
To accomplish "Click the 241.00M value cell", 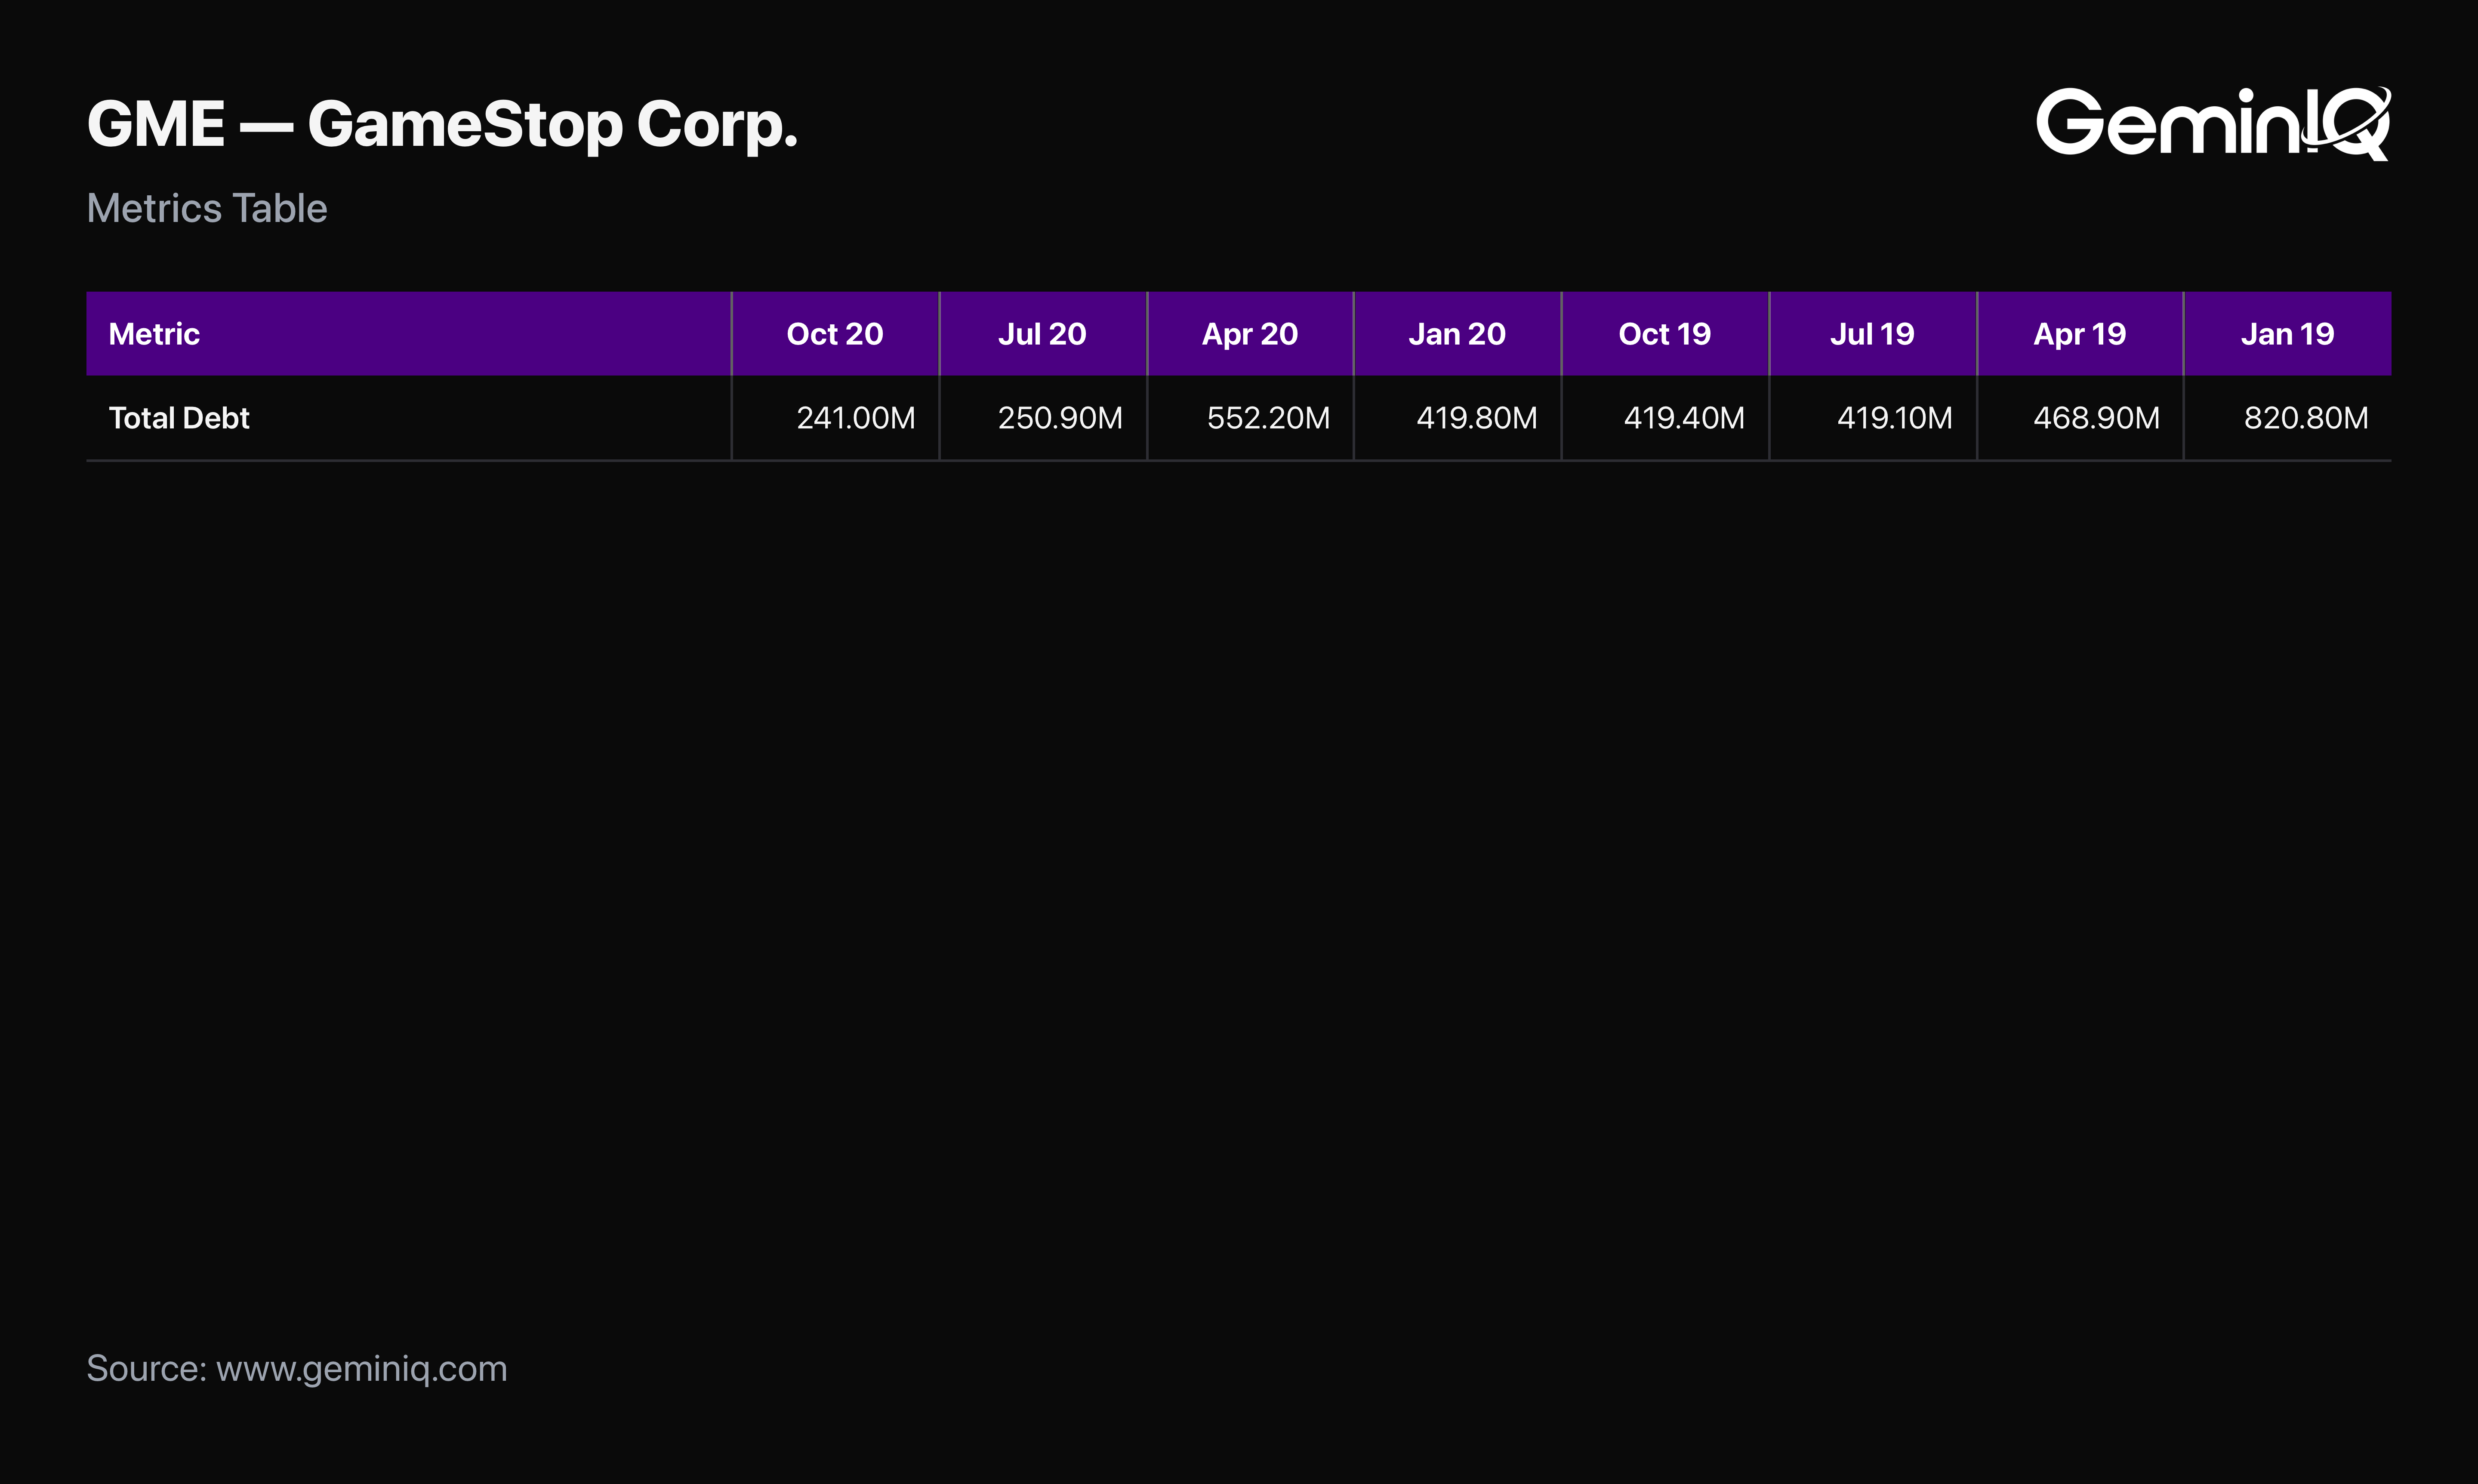I will coord(836,418).
